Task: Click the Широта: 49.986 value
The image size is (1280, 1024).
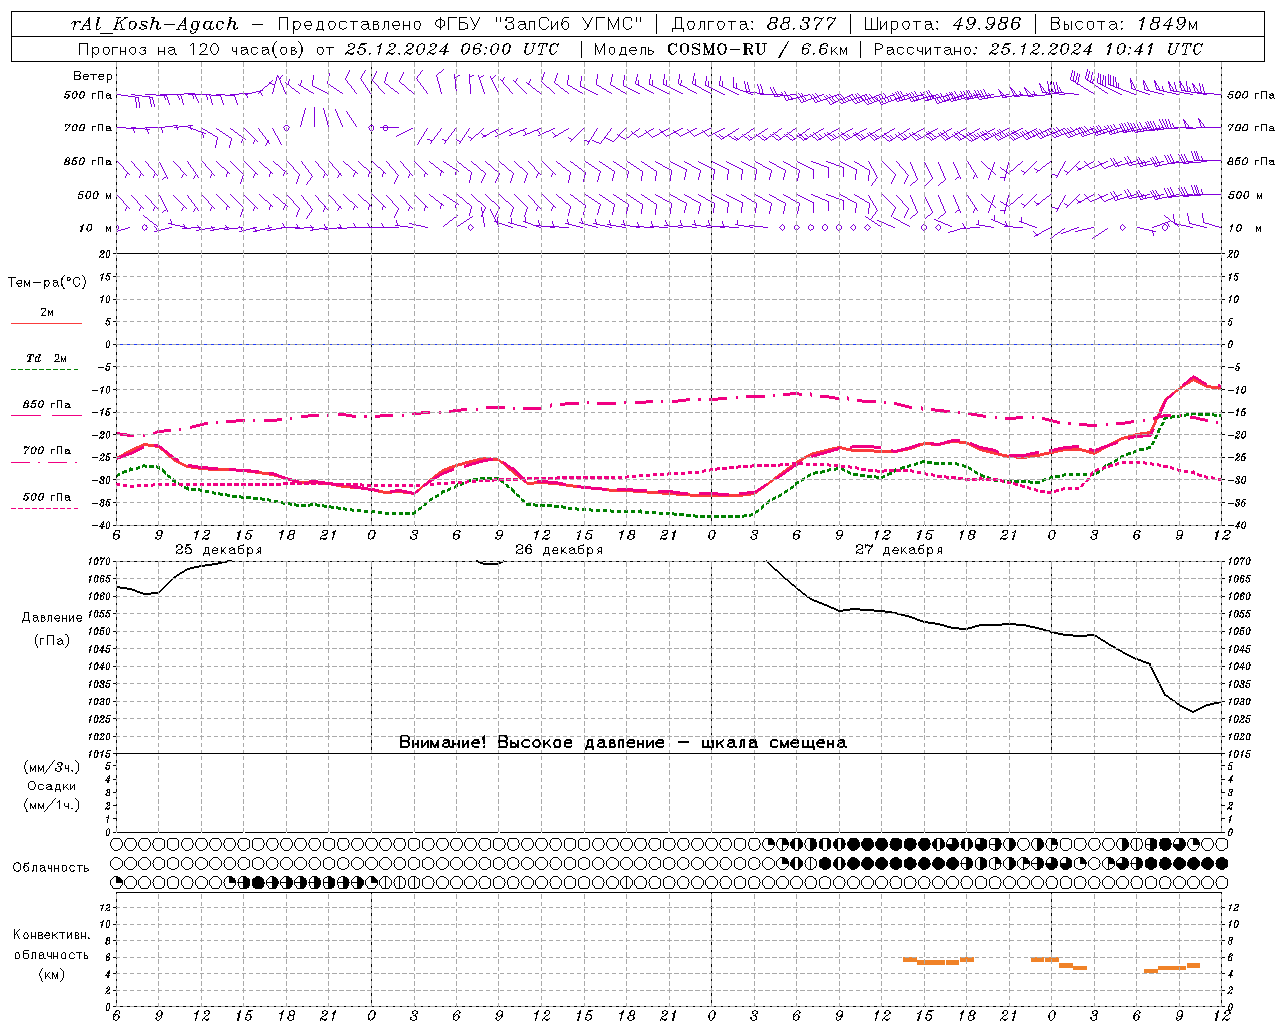Action: tap(942, 24)
